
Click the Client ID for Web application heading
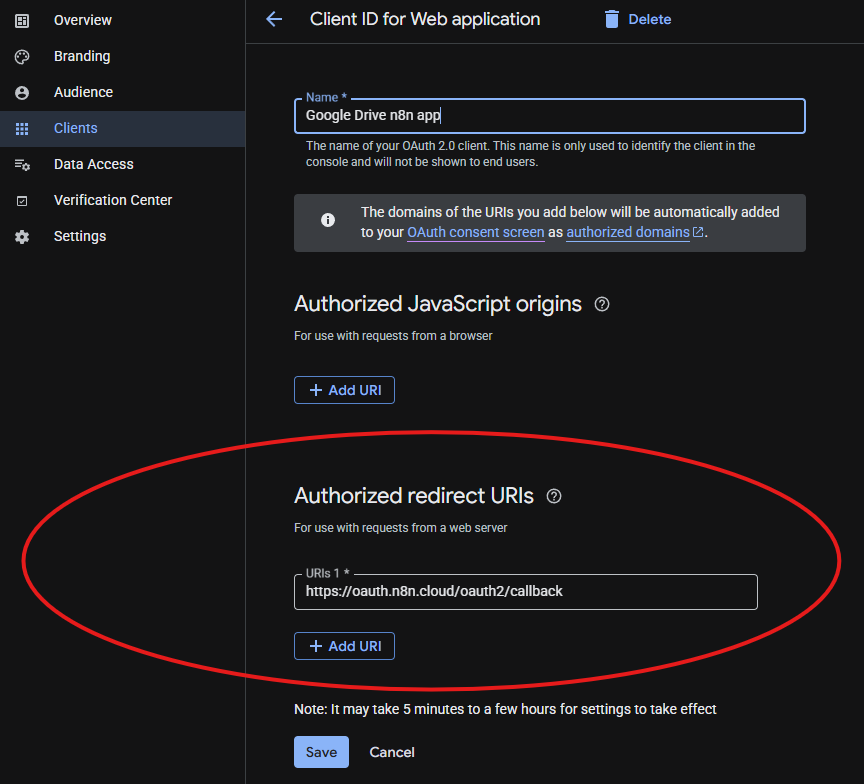425,19
